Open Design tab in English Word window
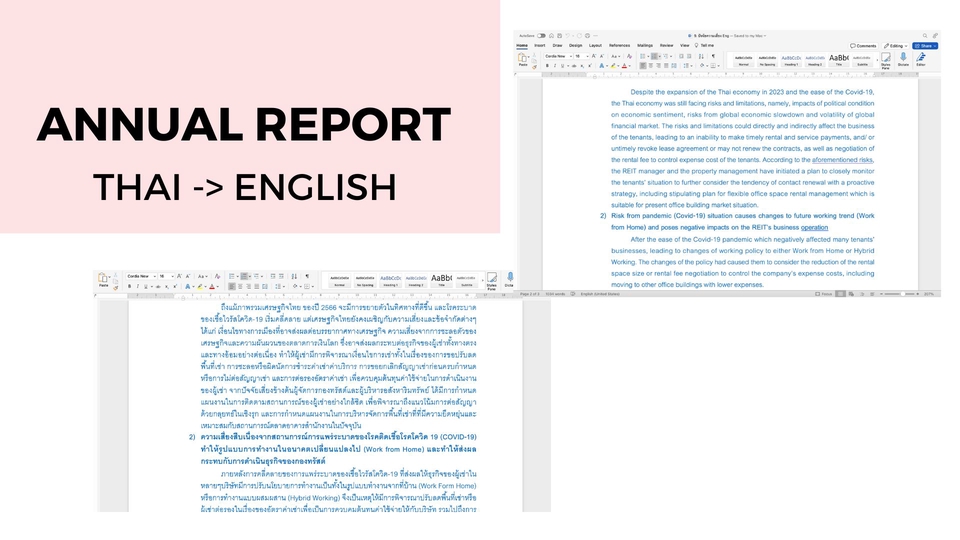960x540 pixels. [x=576, y=45]
